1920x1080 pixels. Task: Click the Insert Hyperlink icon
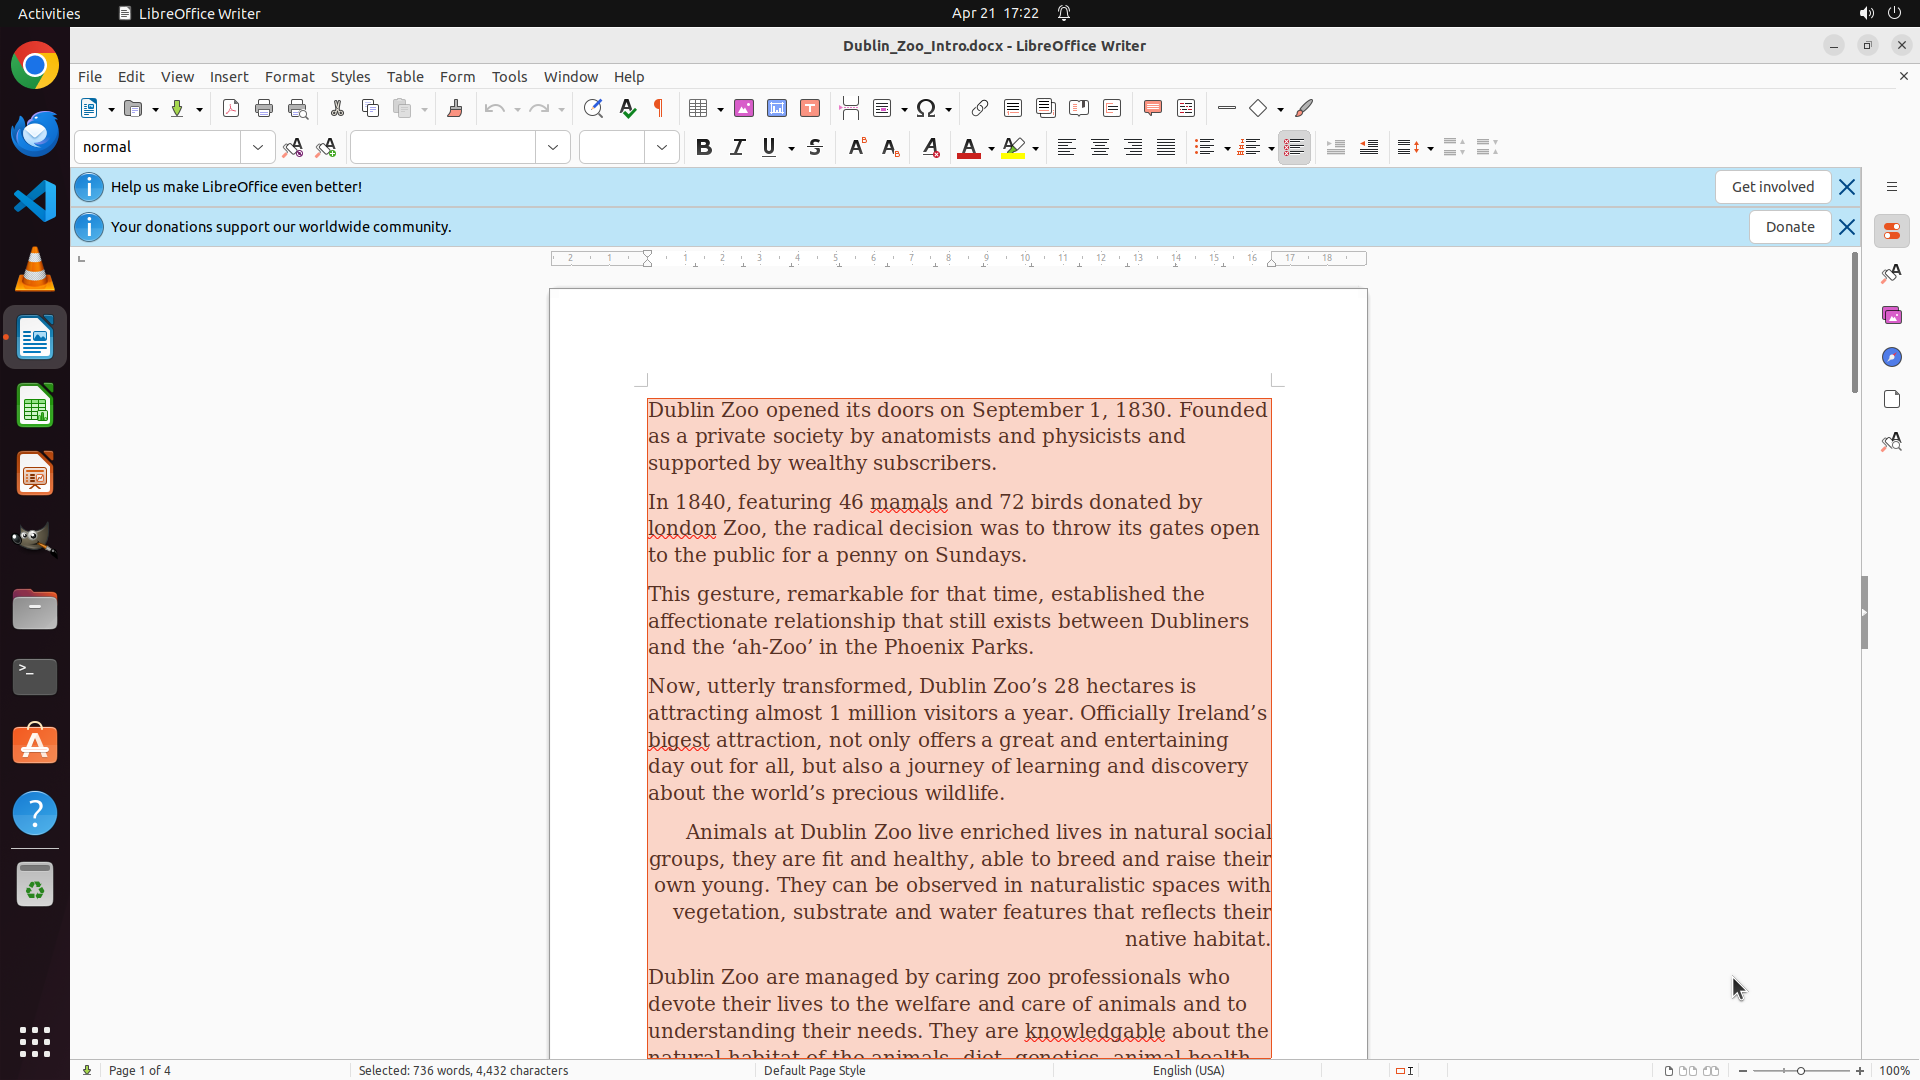click(x=980, y=108)
